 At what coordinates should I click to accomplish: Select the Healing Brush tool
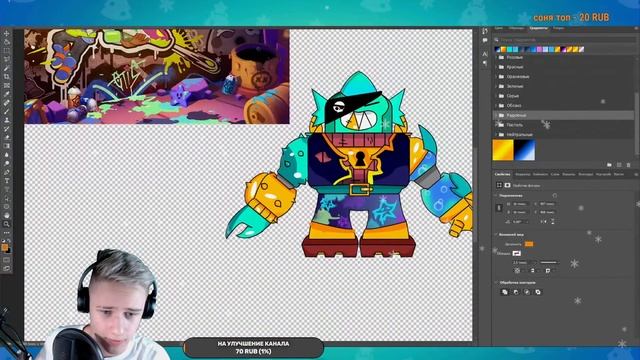tap(7, 102)
